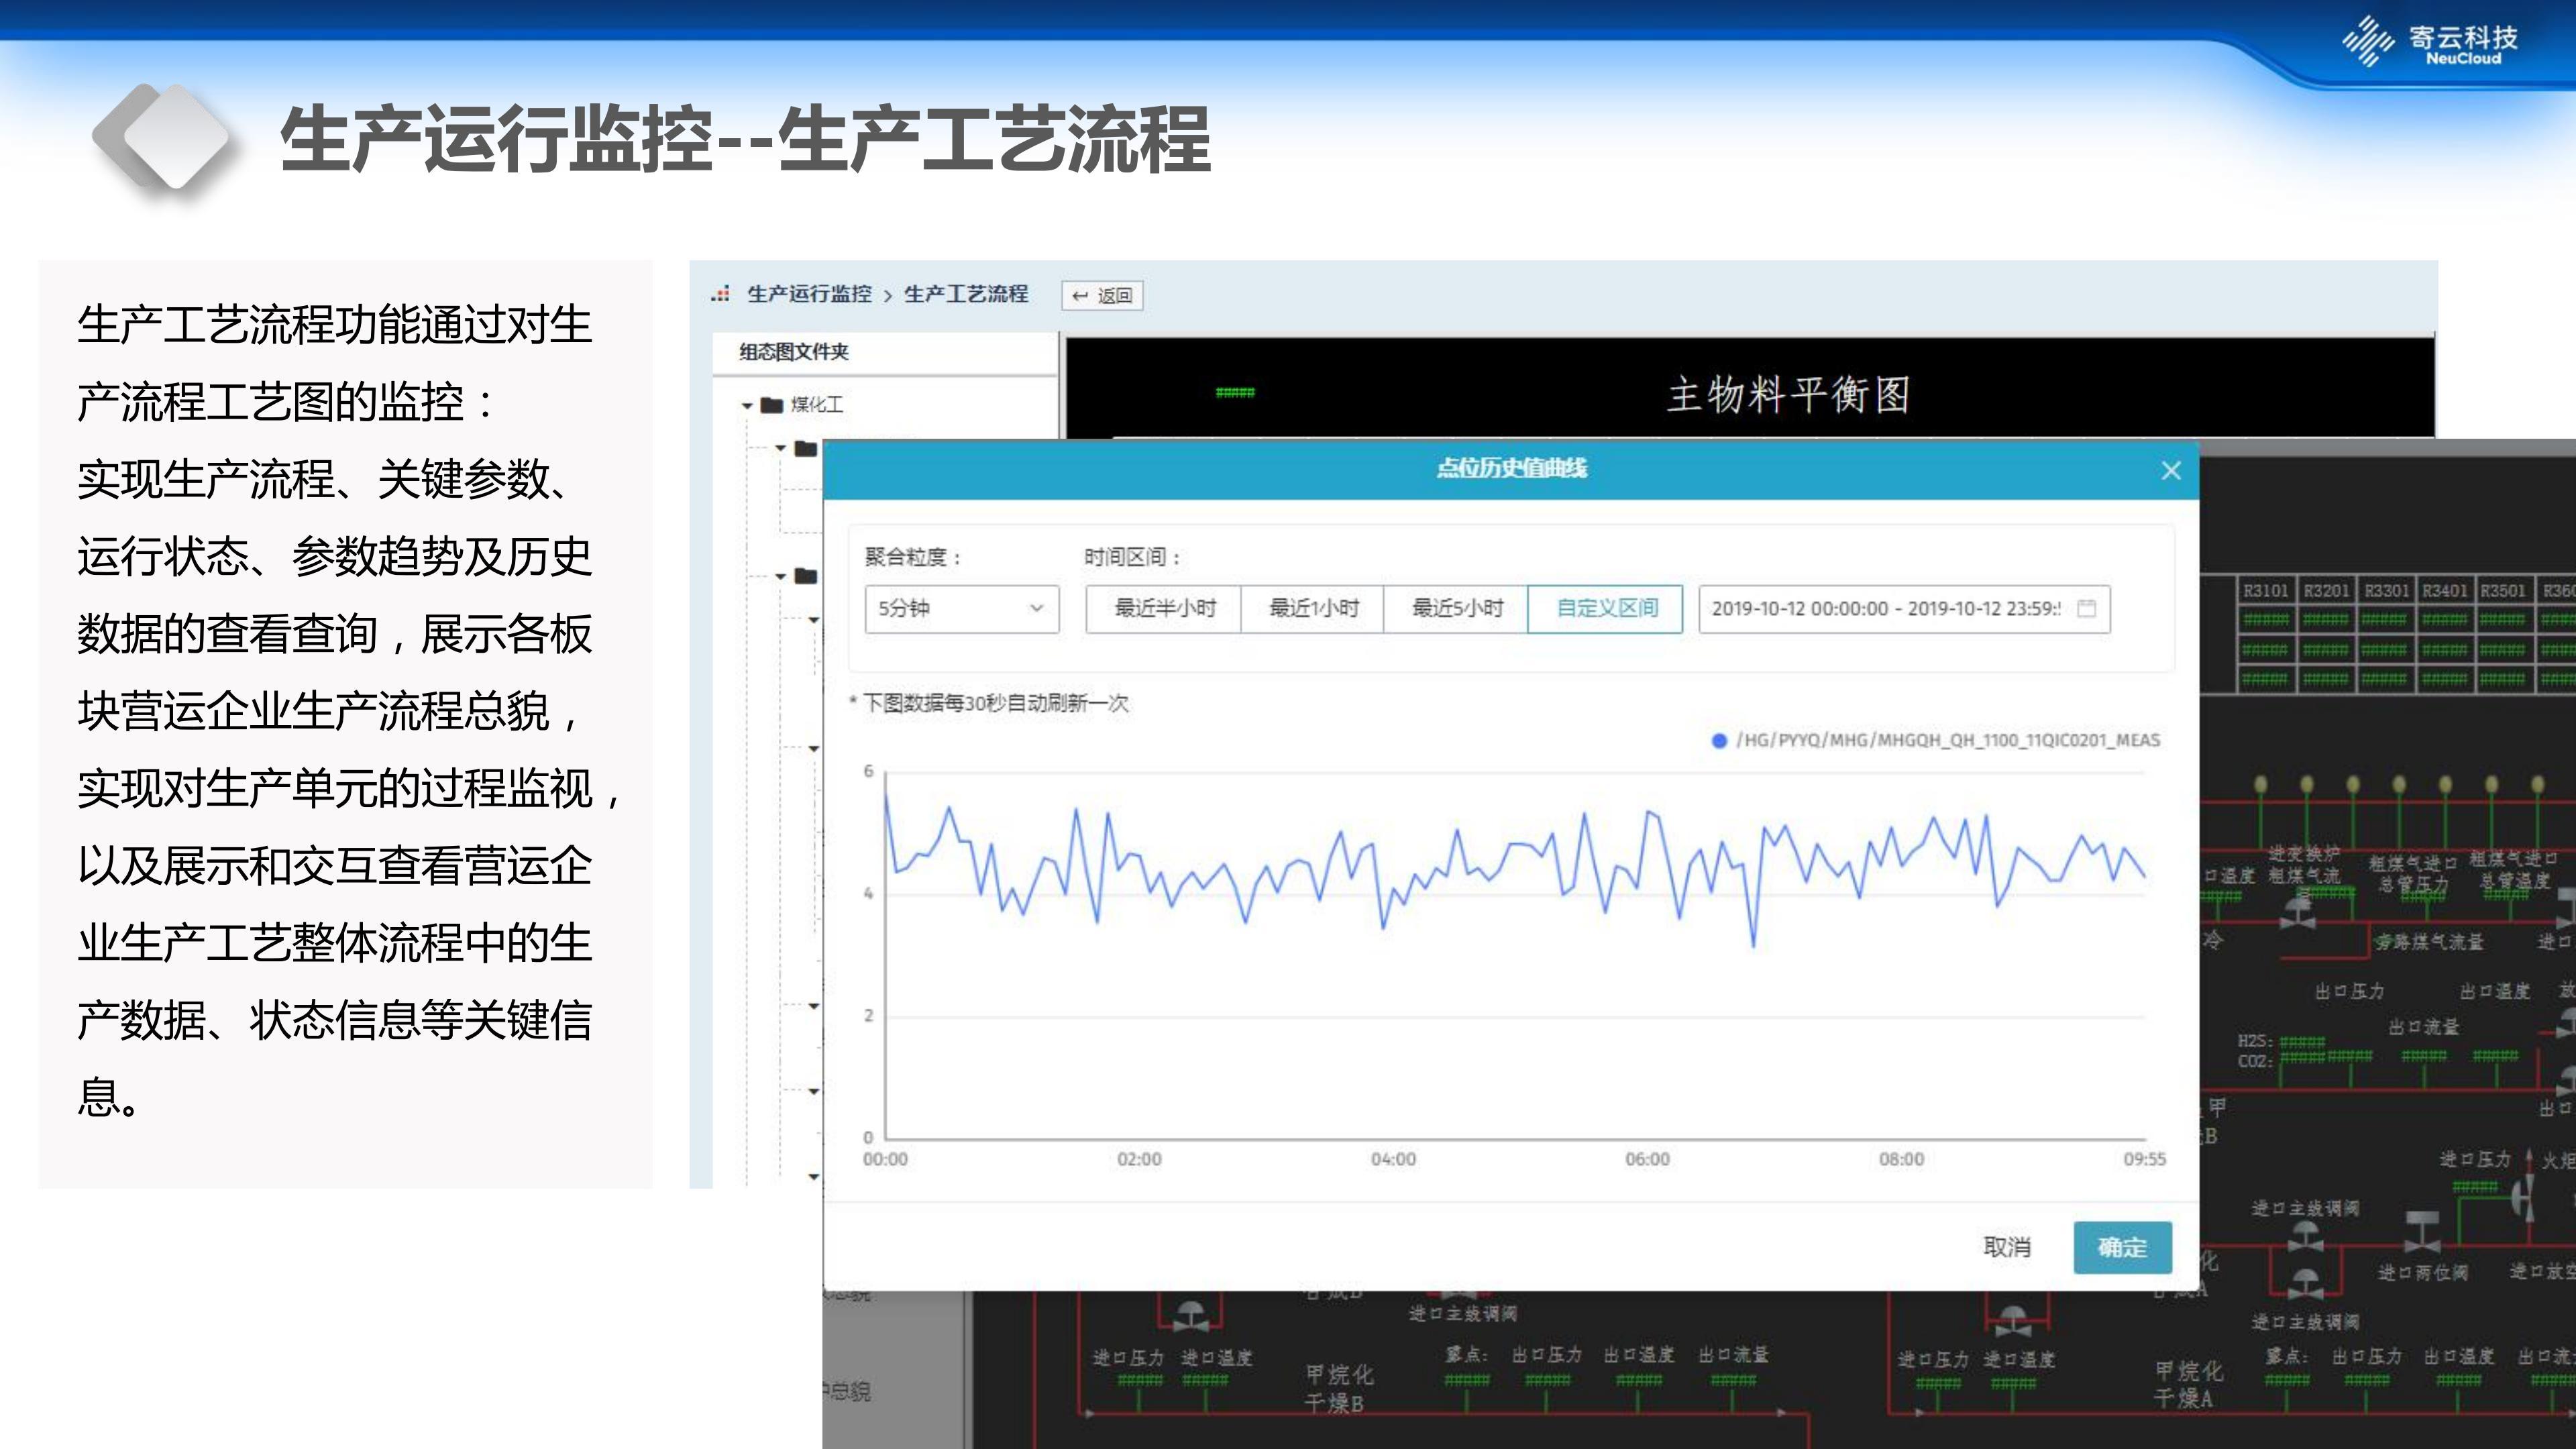The width and height of the screenshot is (2576, 1449).
Task: Click the R3201 column header
Action: pyautogui.click(x=2326, y=591)
